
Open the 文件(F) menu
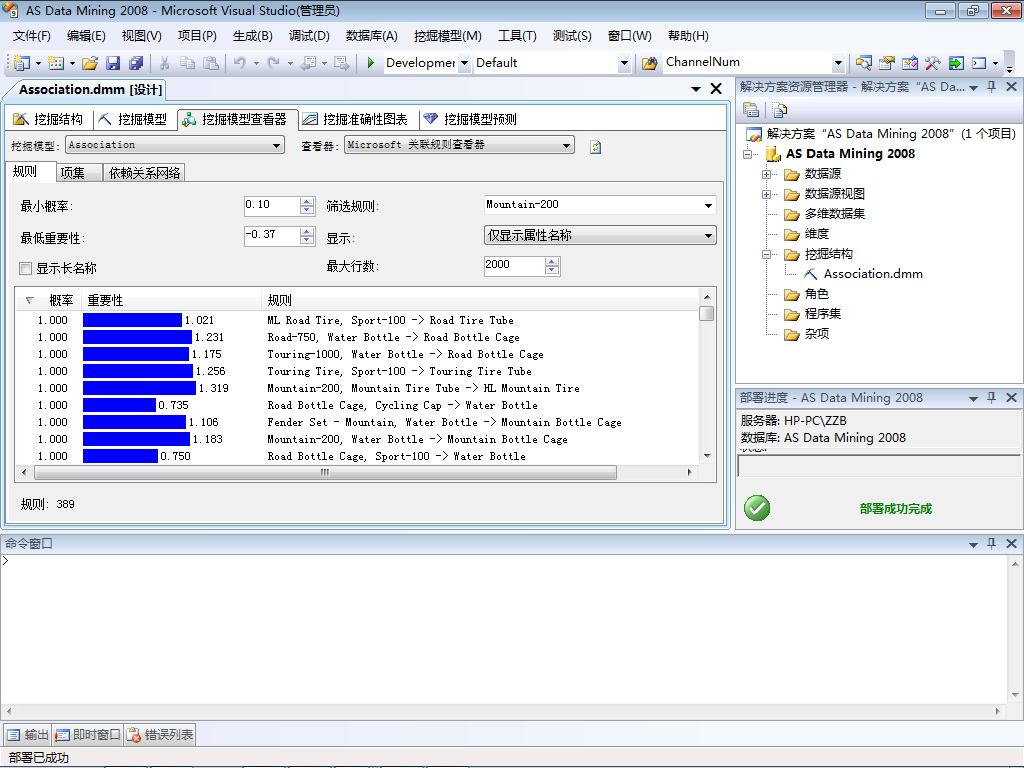[x=31, y=36]
